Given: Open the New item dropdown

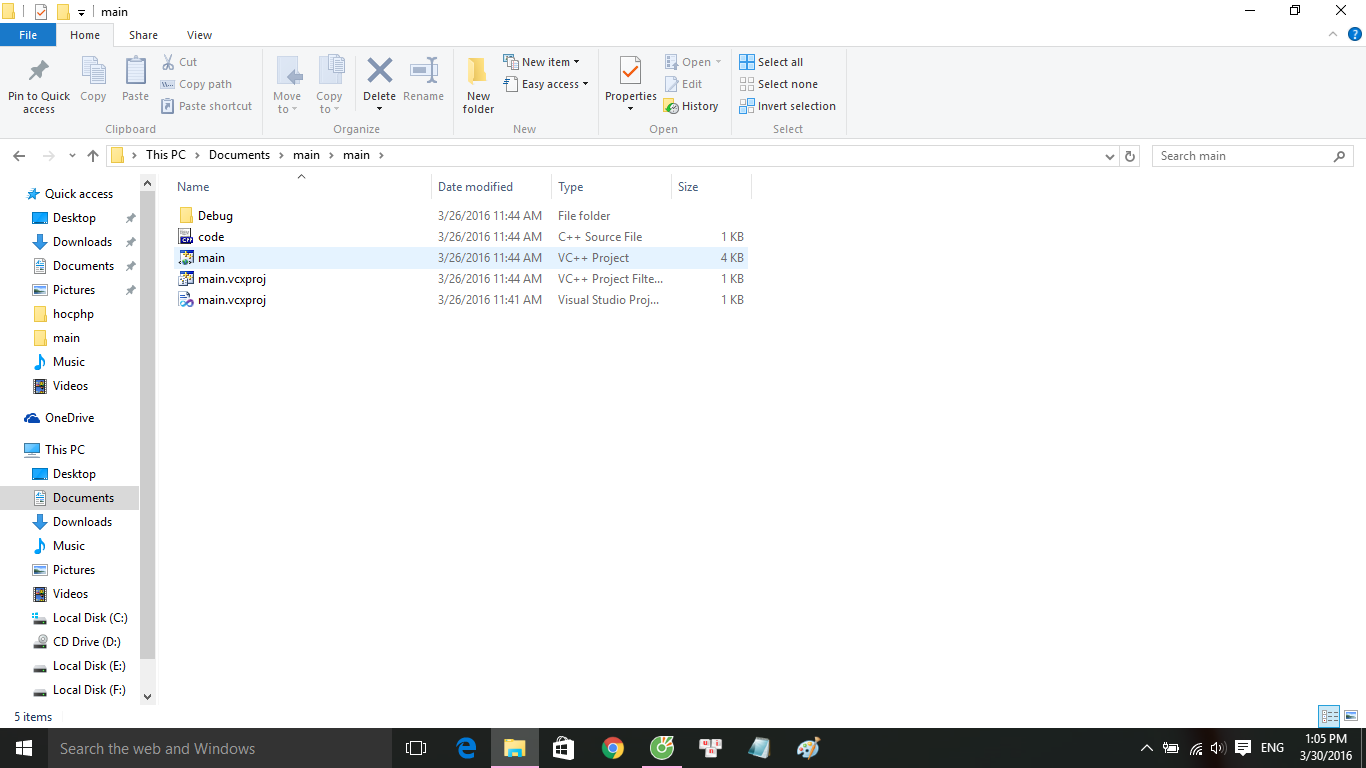Looking at the screenshot, I should (549, 62).
